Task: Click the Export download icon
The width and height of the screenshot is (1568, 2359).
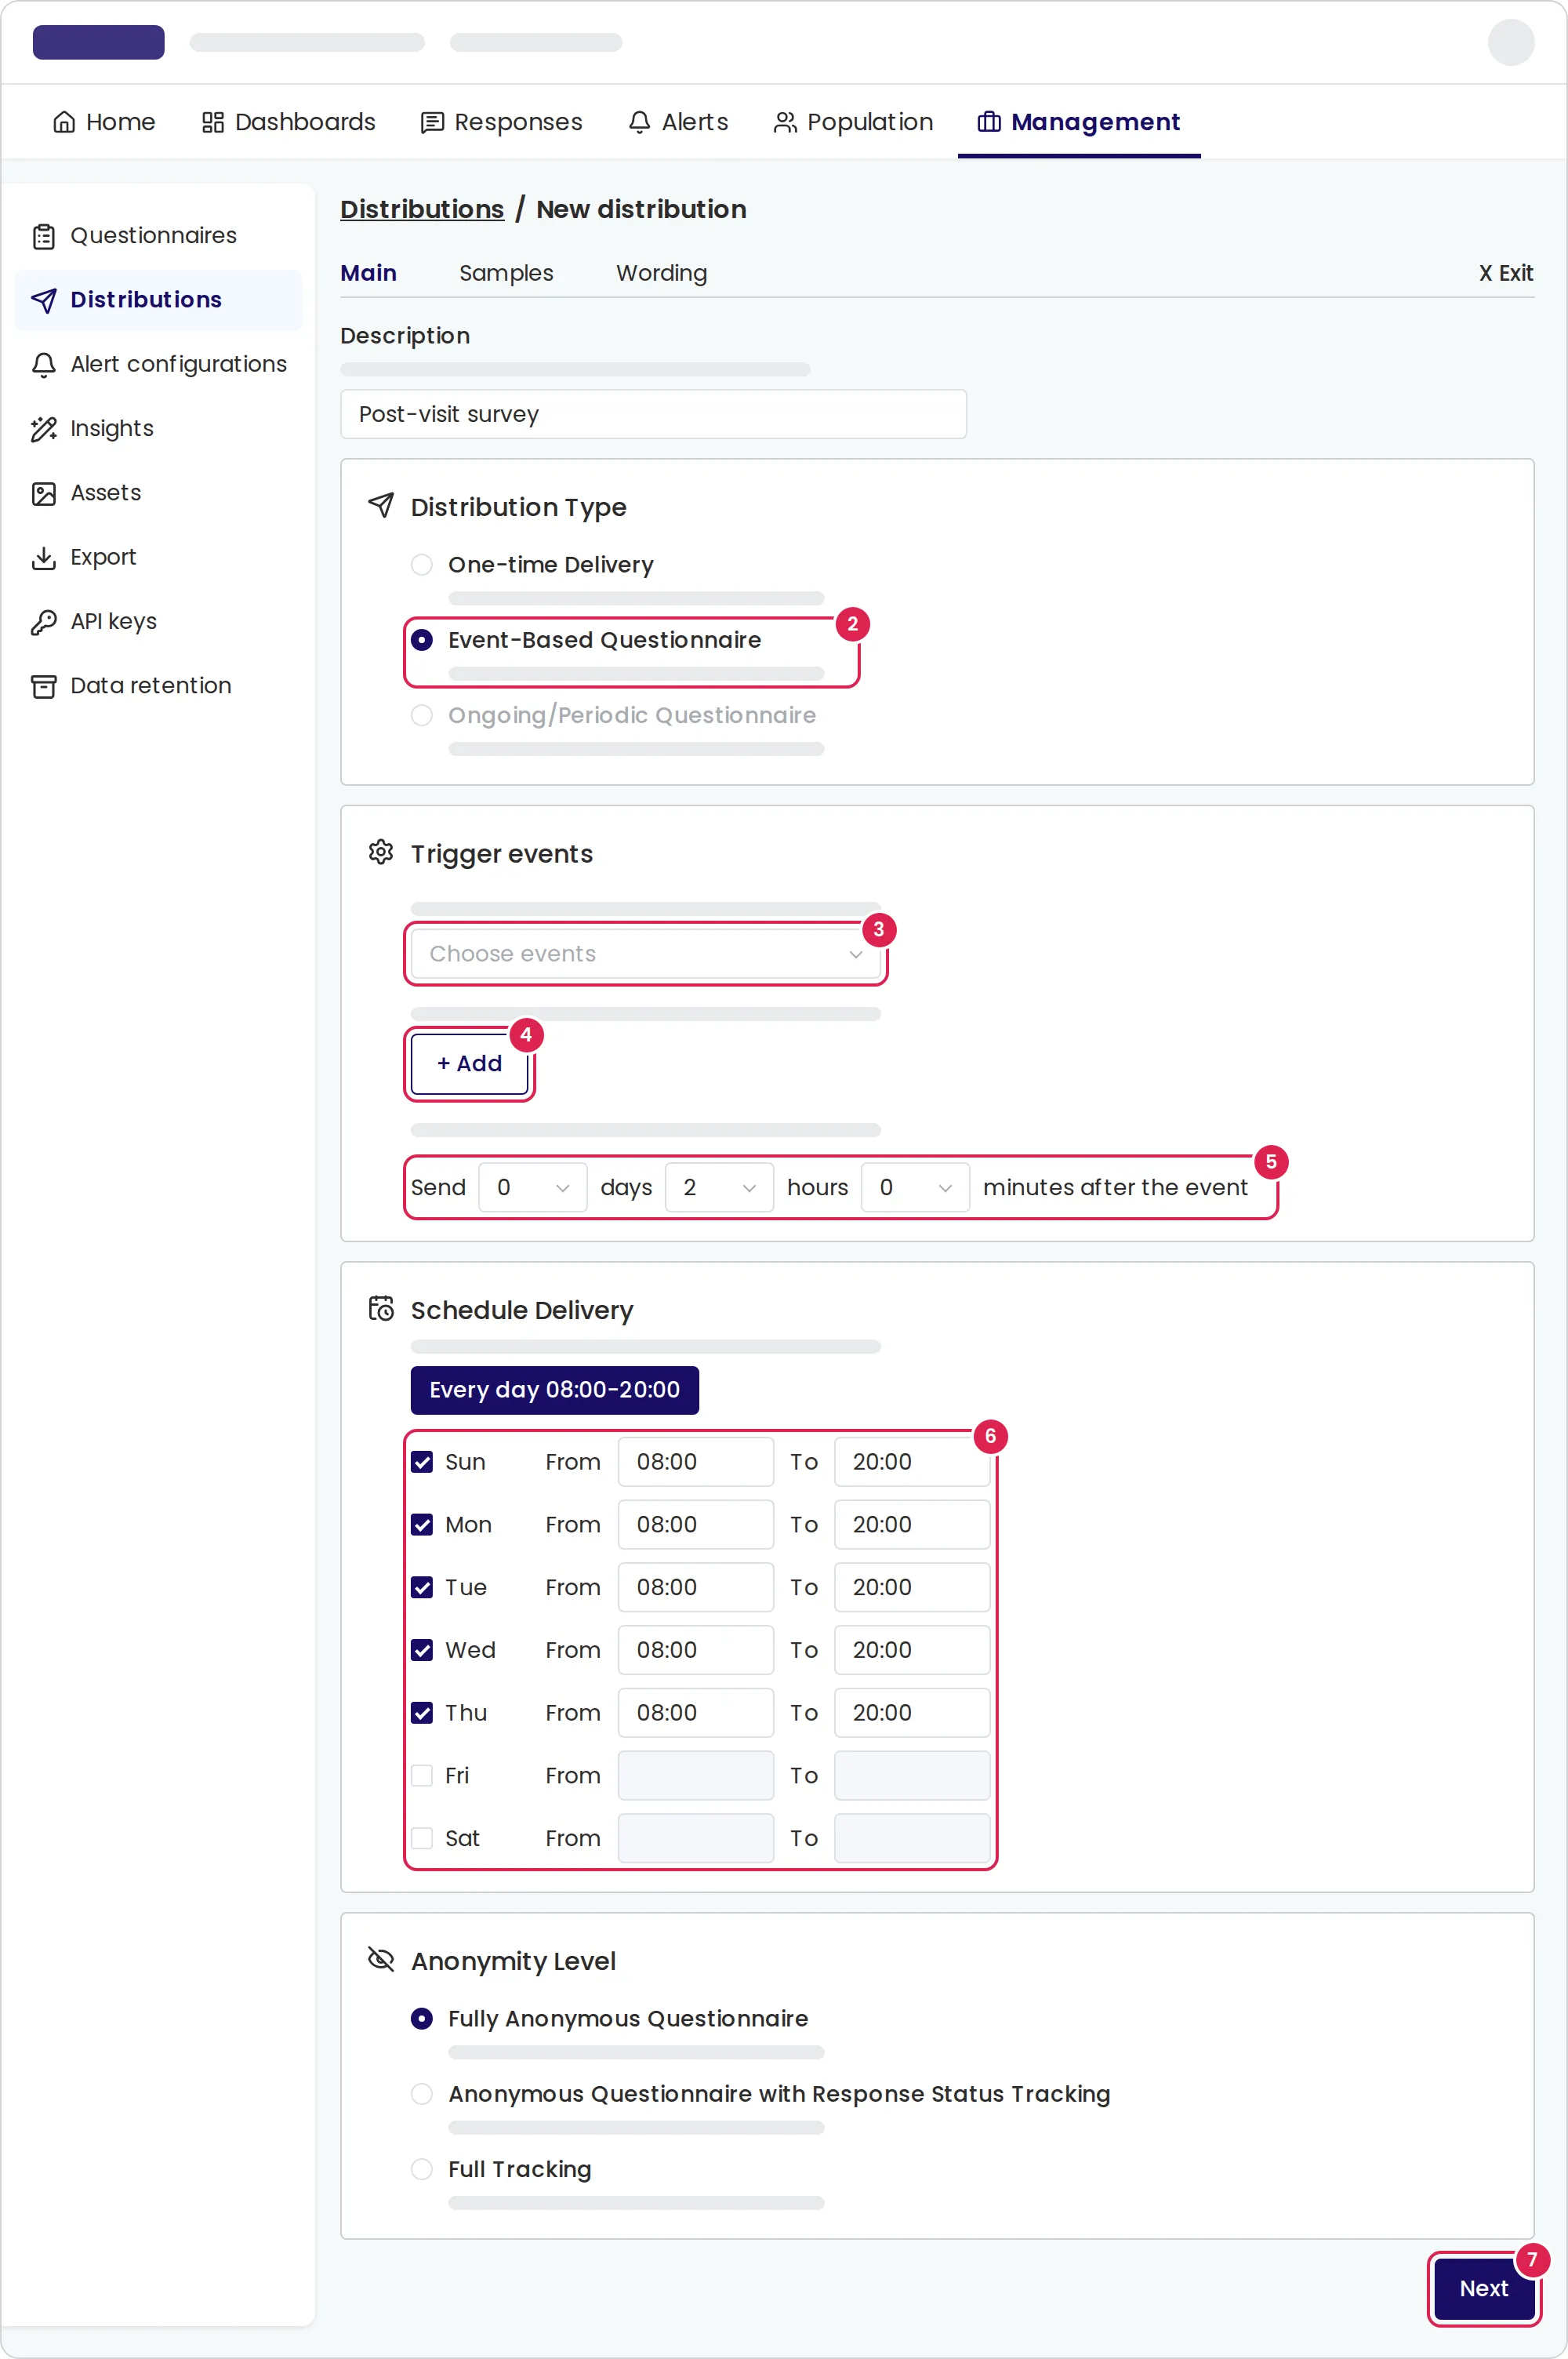Action: pyautogui.click(x=44, y=557)
